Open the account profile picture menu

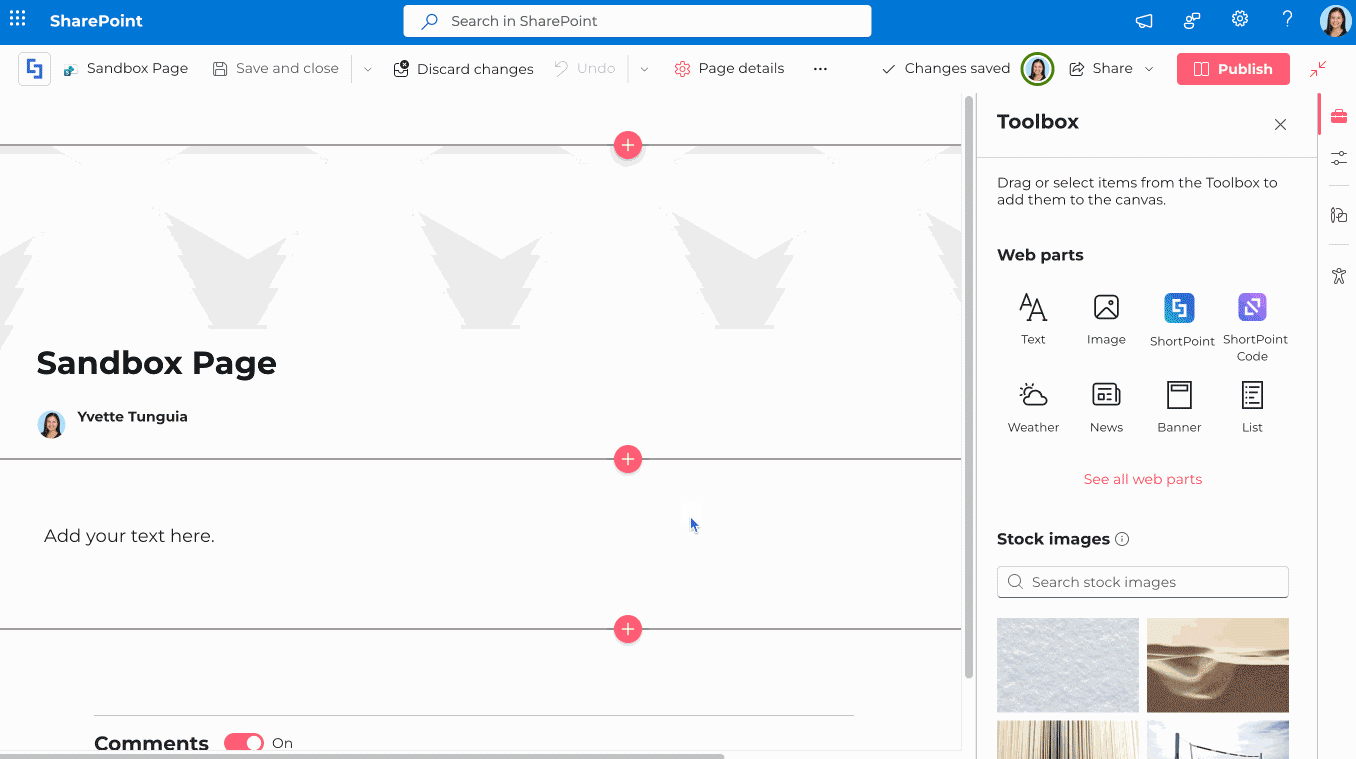tap(1335, 21)
